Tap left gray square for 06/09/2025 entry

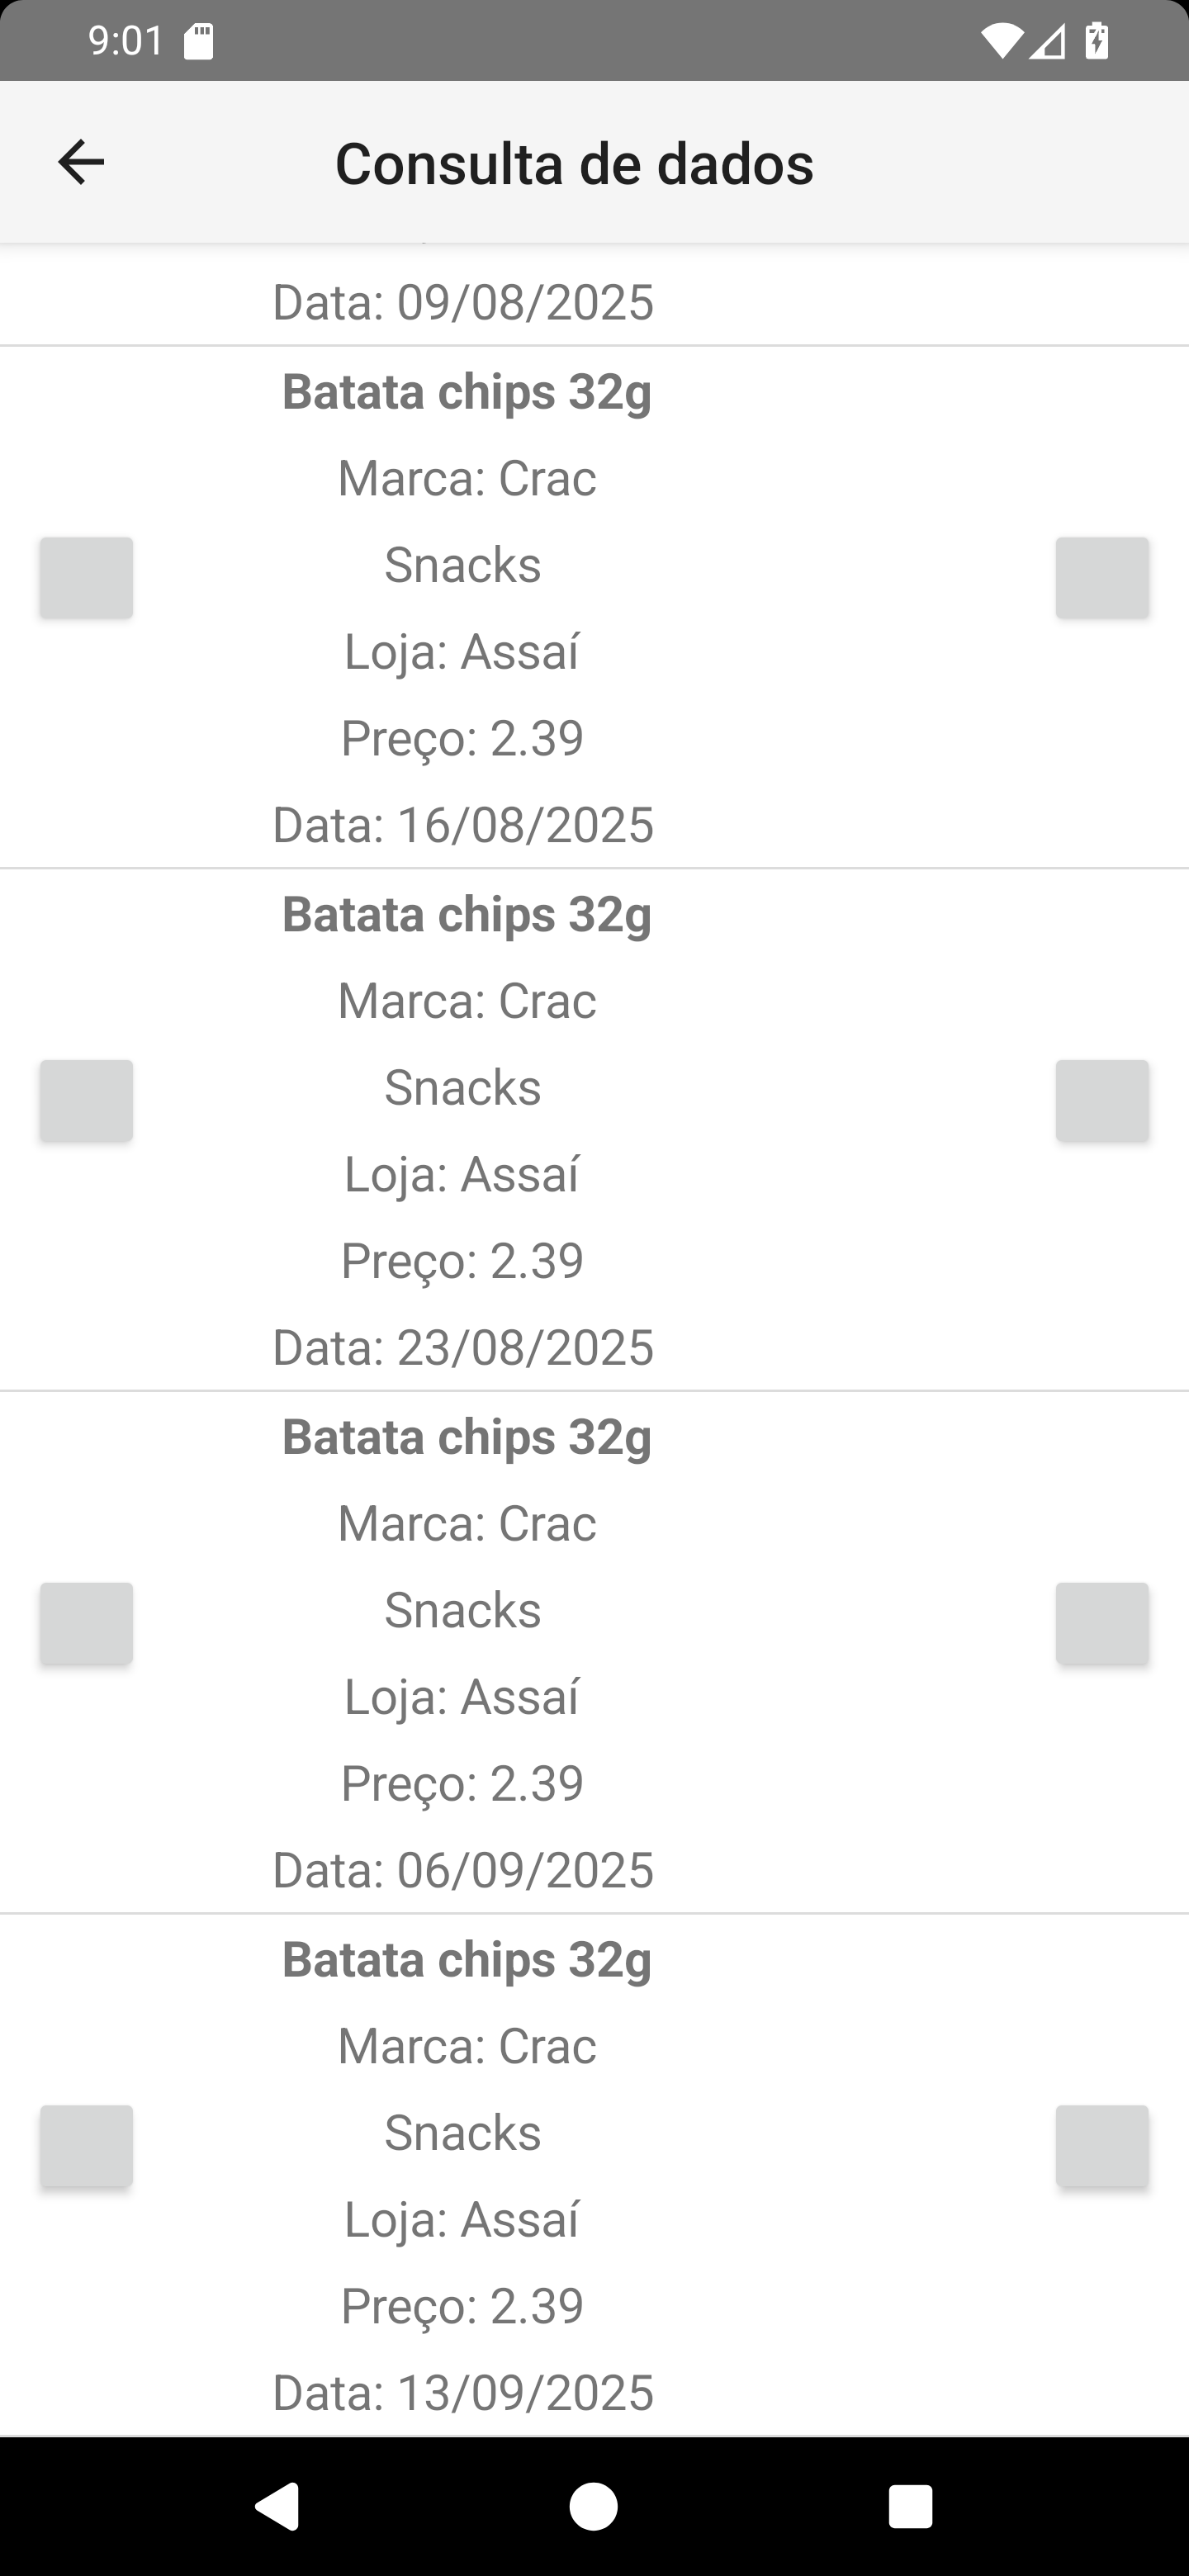click(86, 1623)
